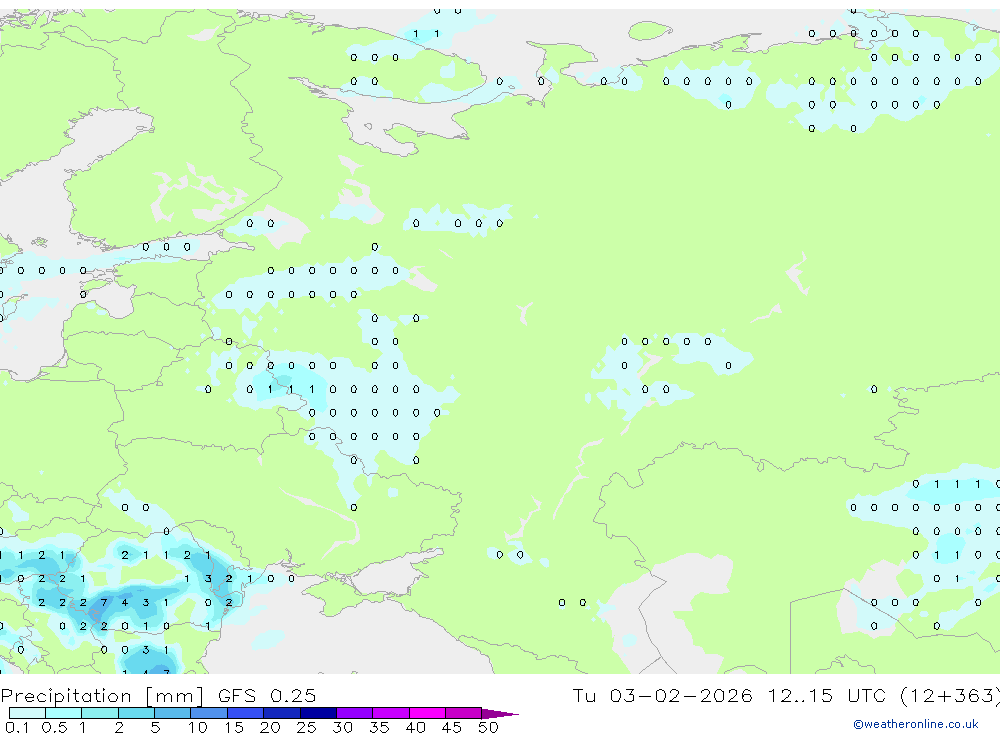
Task: Open the weatheronline.co.uk copyright link
Action: [916, 724]
